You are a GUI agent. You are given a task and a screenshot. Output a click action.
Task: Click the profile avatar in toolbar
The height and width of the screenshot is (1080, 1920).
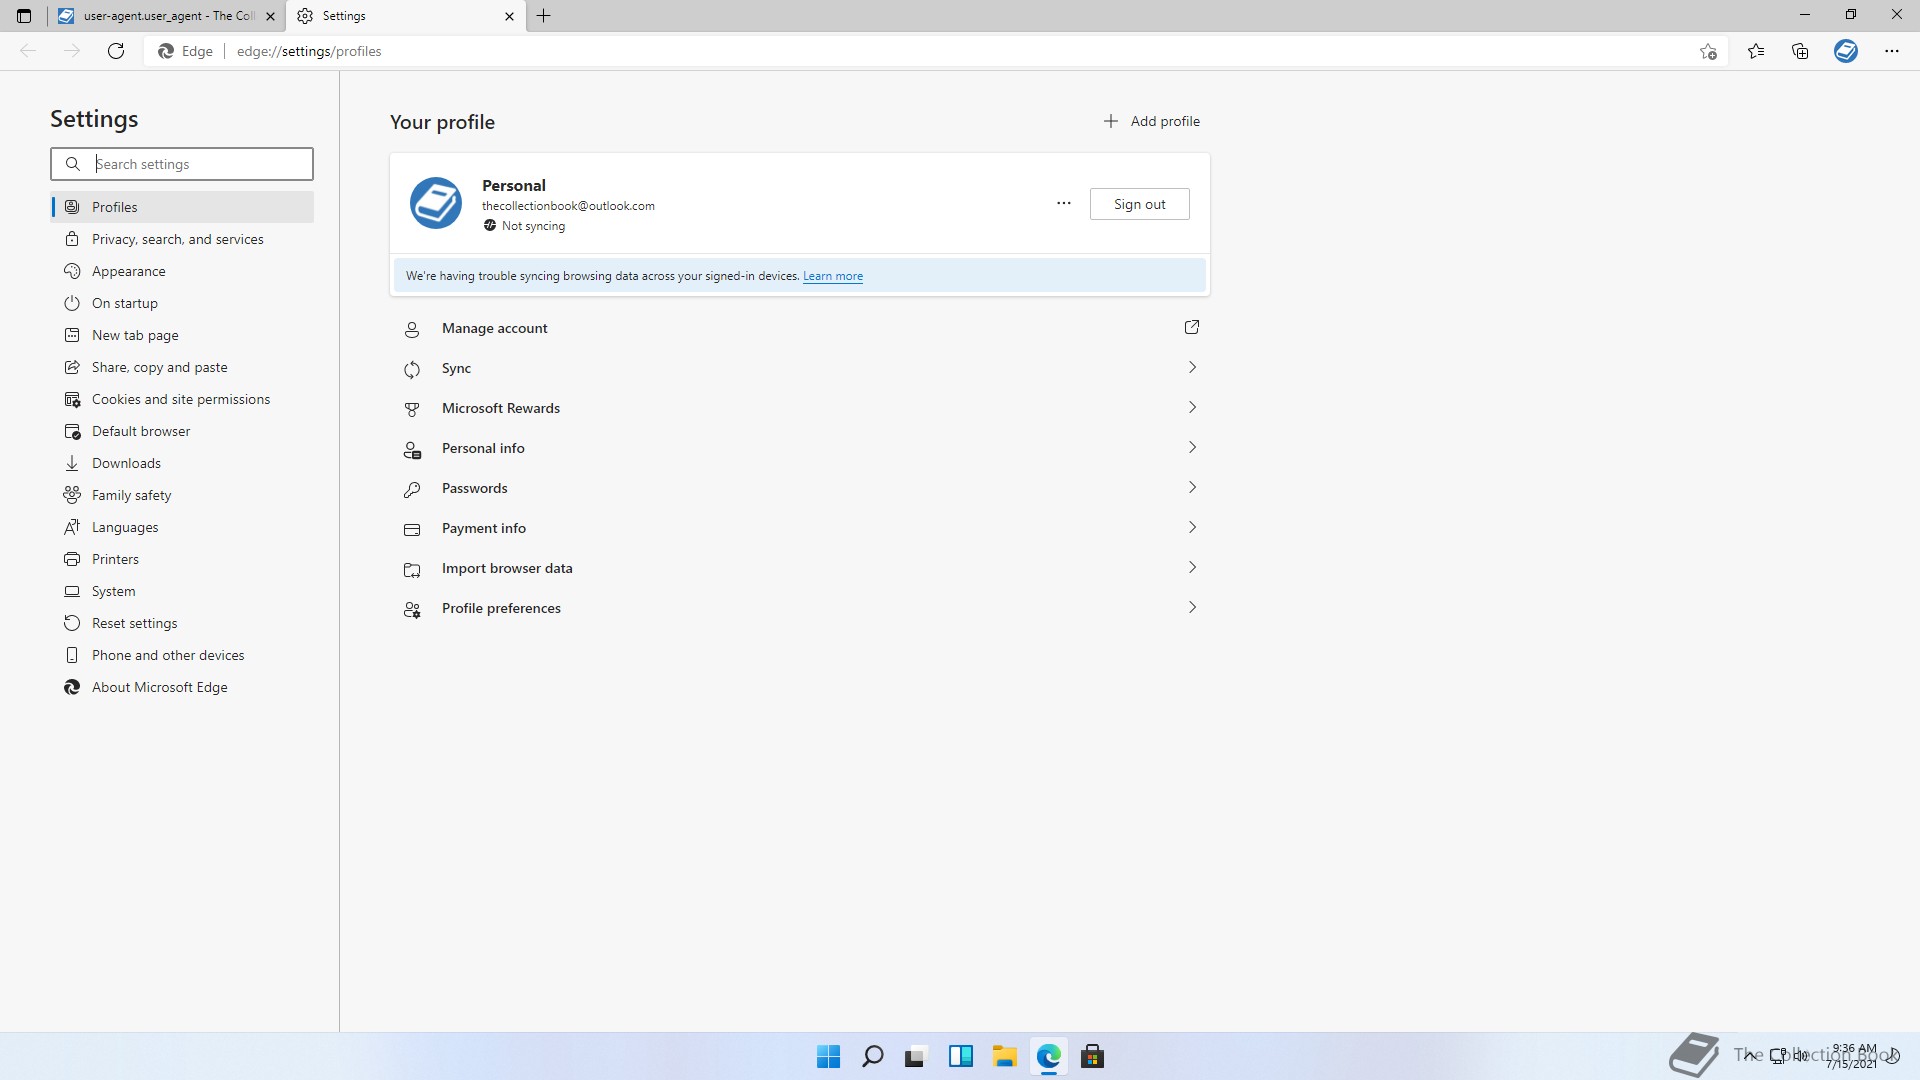(x=1846, y=51)
